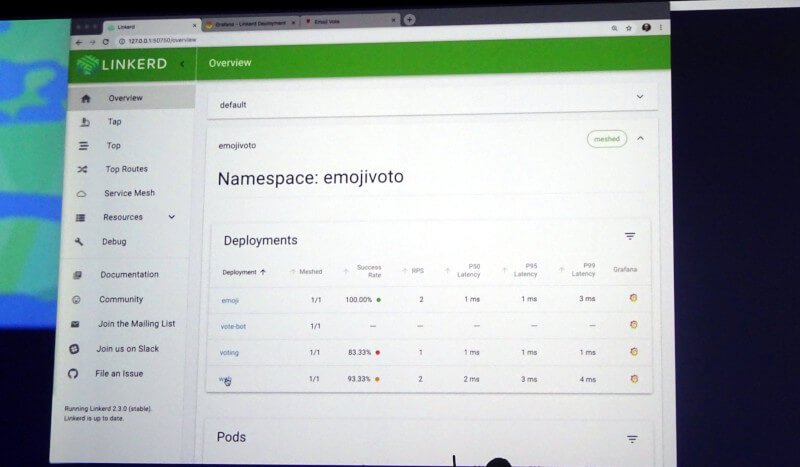Sort by P95 Latency column header
This screenshot has height=467, width=800.
(x=520, y=270)
